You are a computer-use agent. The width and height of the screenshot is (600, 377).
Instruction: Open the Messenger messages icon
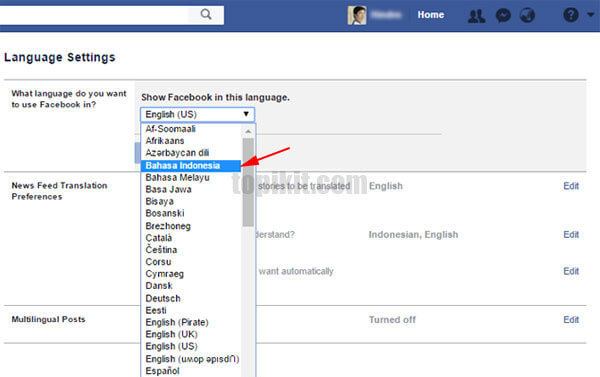coord(503,15)
